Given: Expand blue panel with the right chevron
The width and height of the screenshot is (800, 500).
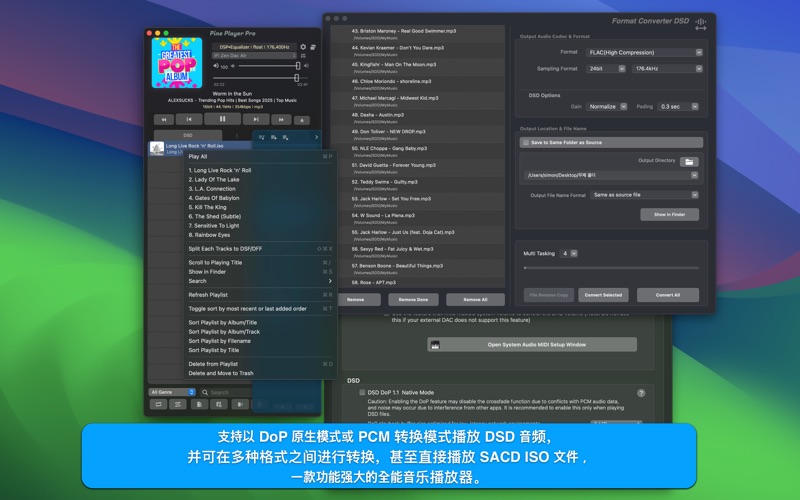Looking at the screenshot, I should pos(316,137).
